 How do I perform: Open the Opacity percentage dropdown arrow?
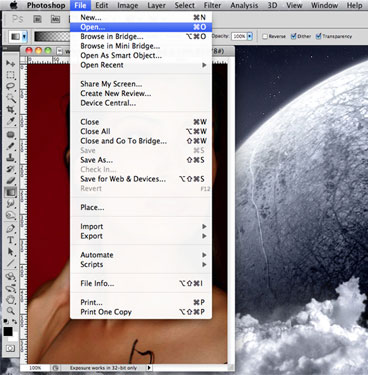pos(250,36)
